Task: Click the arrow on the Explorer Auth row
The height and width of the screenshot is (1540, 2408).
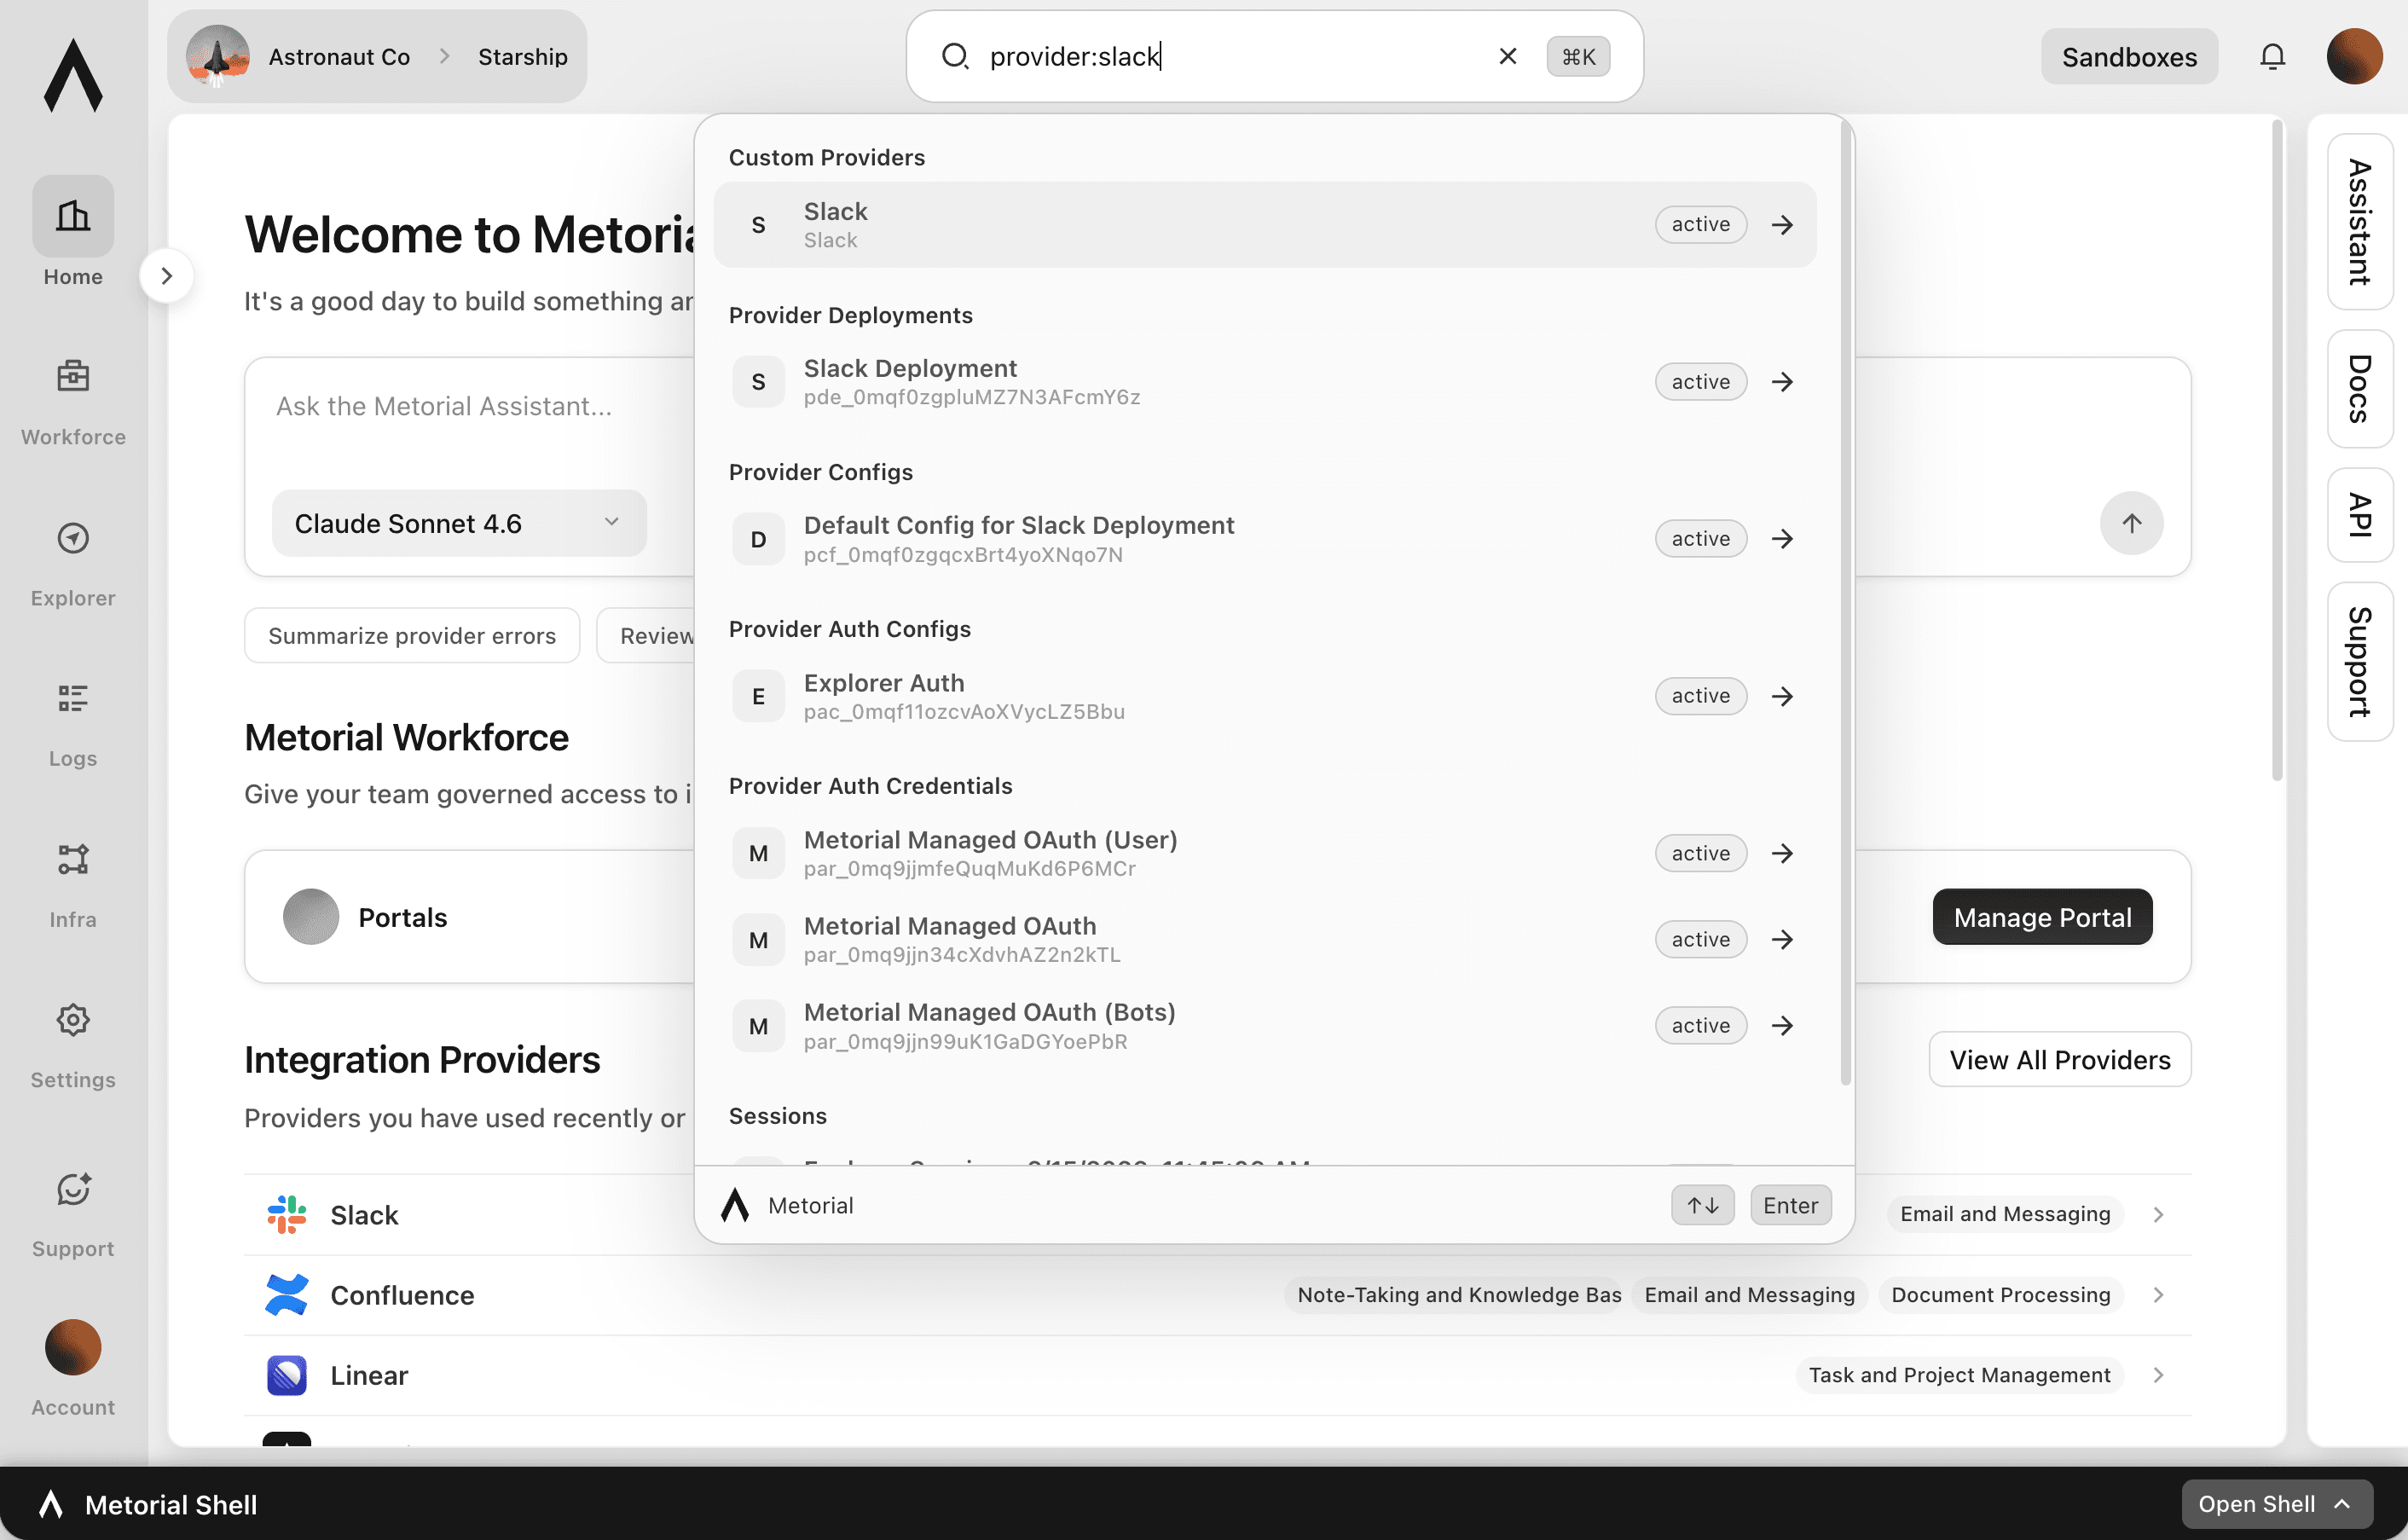Action: tap(1782, 696)
